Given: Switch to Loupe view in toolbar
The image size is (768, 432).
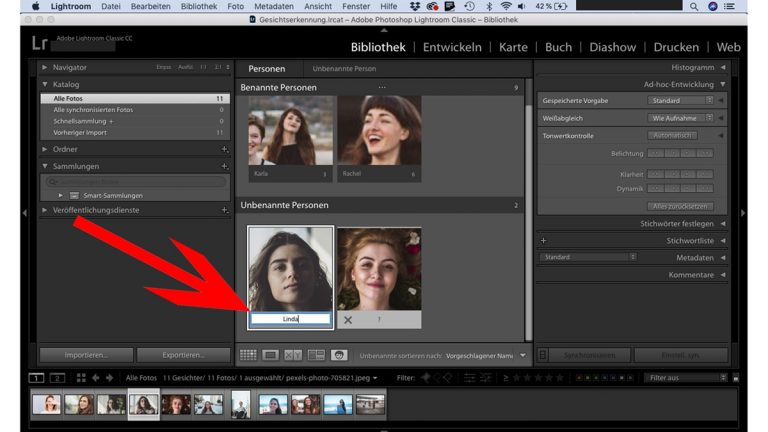Looking at the screenshot, I should 271,355.
